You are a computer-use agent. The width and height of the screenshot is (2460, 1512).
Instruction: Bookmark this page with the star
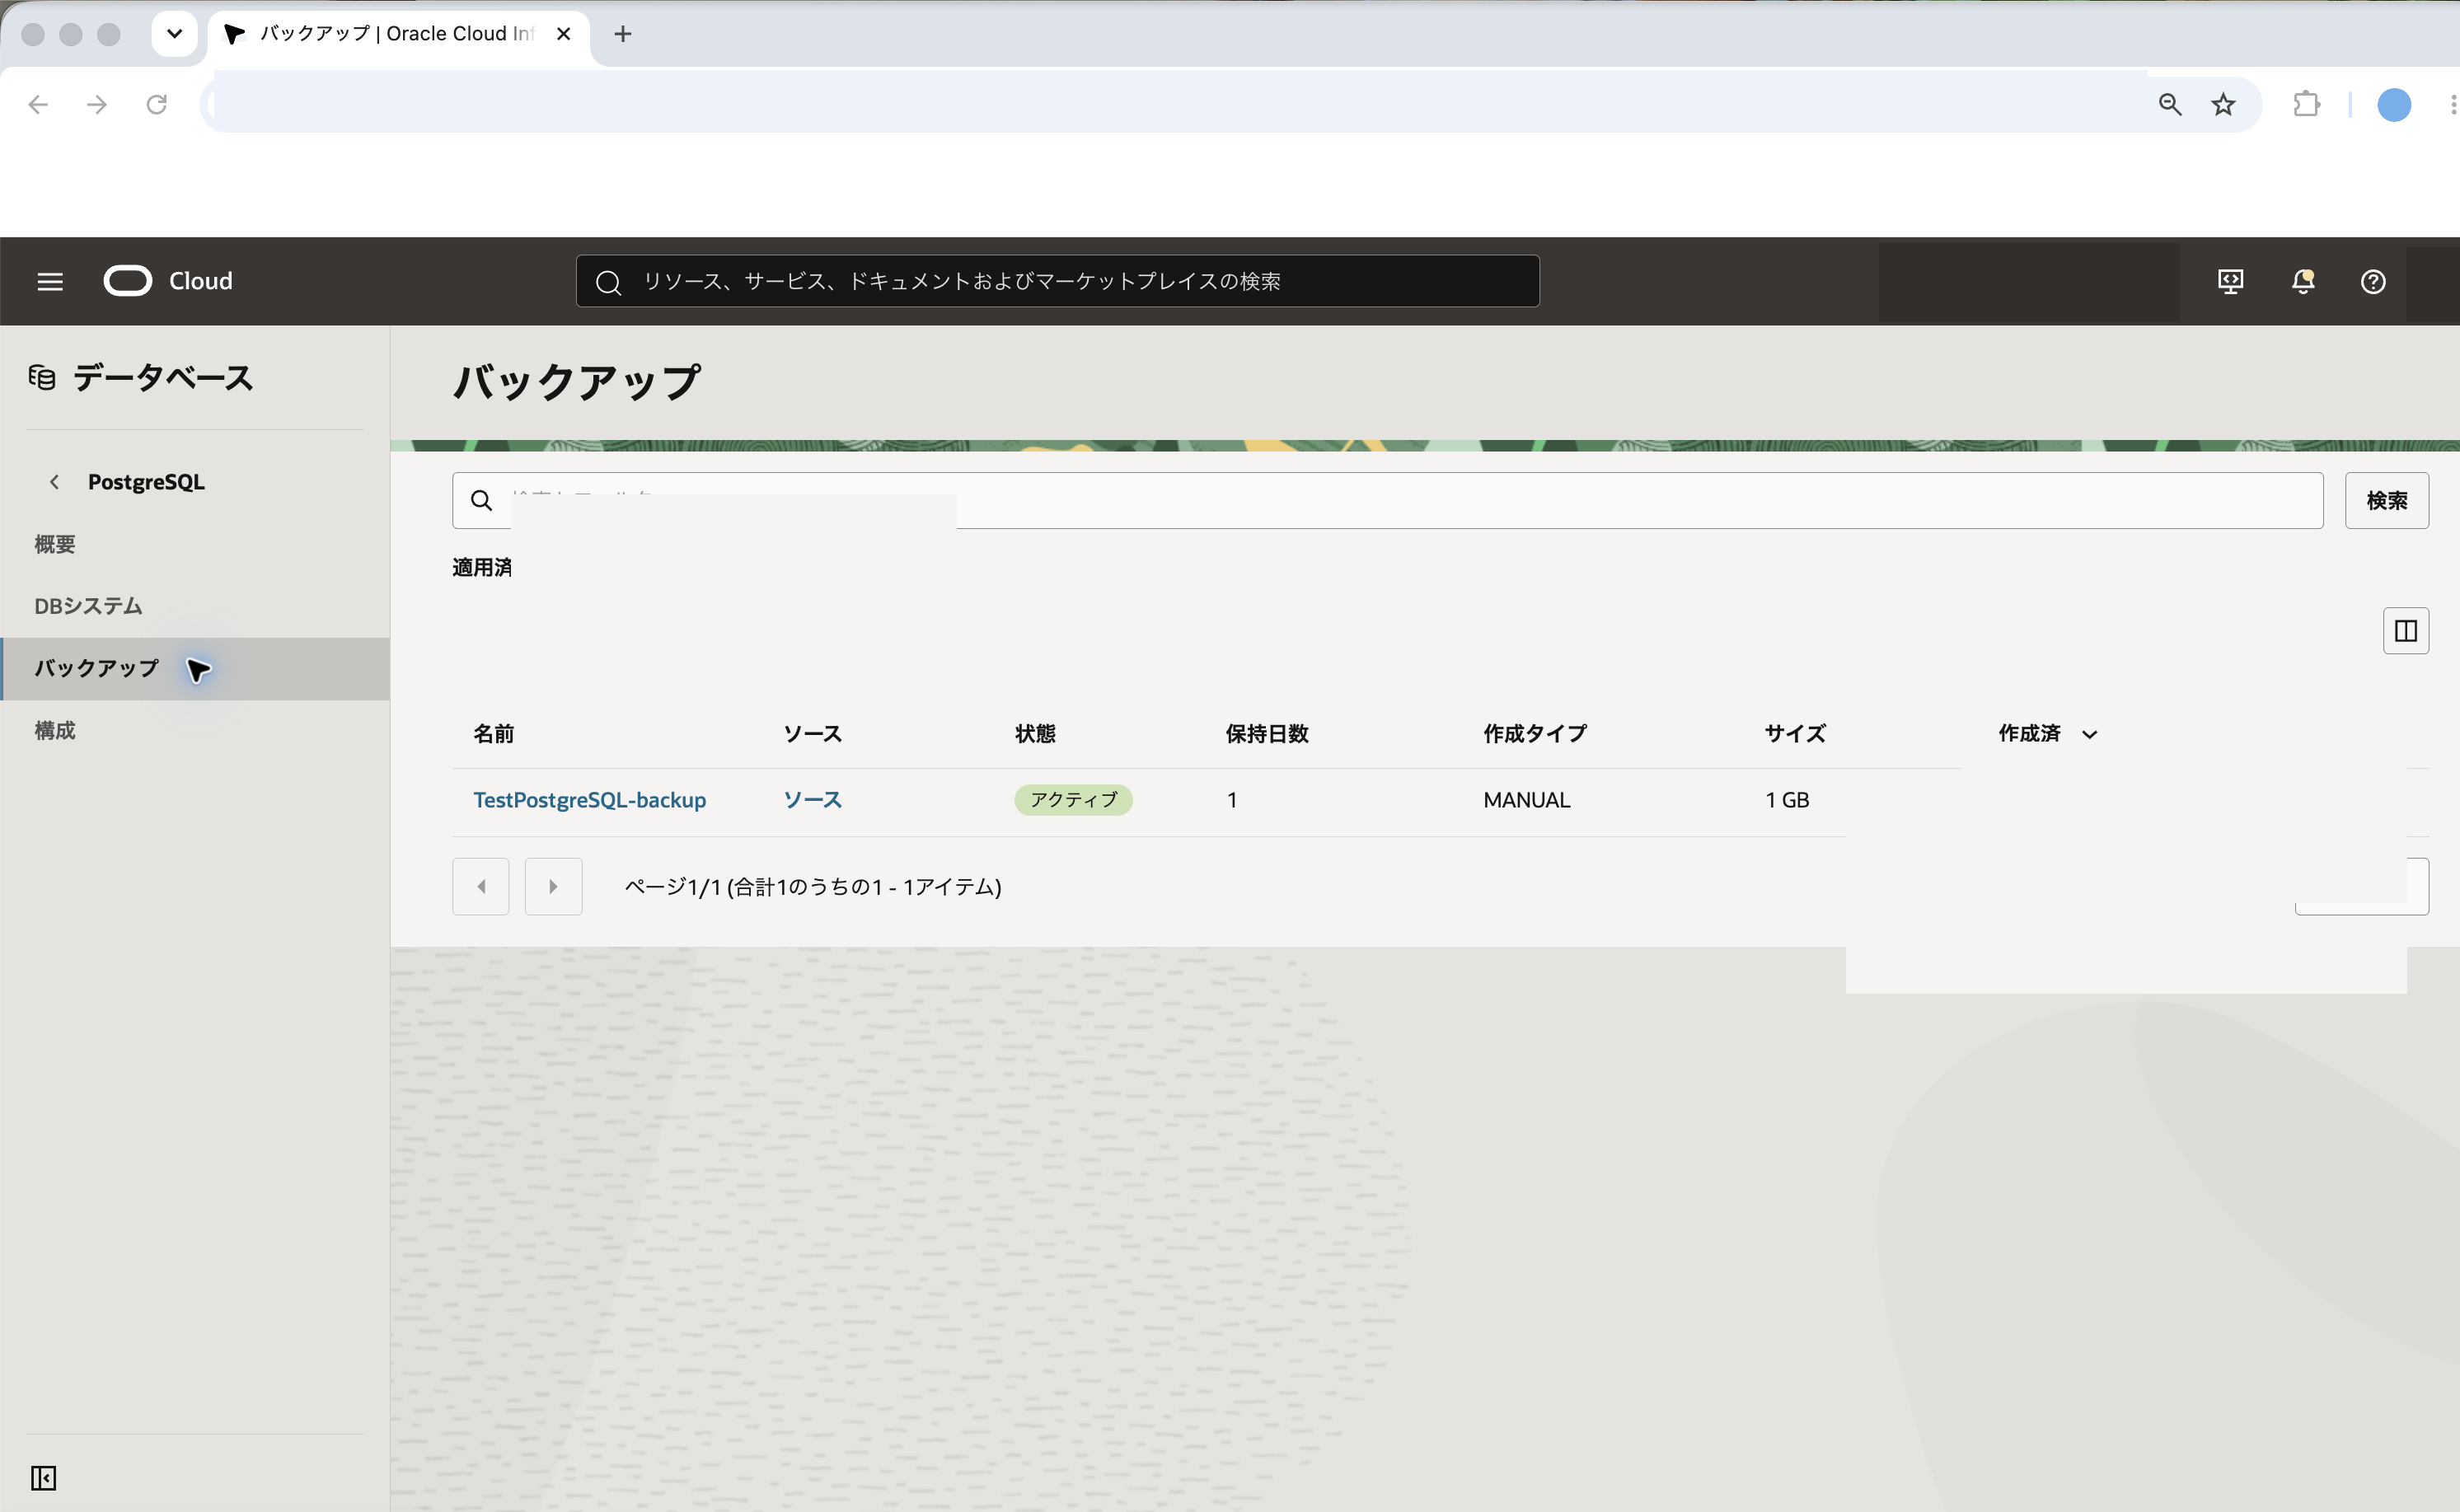[2223, 105]
